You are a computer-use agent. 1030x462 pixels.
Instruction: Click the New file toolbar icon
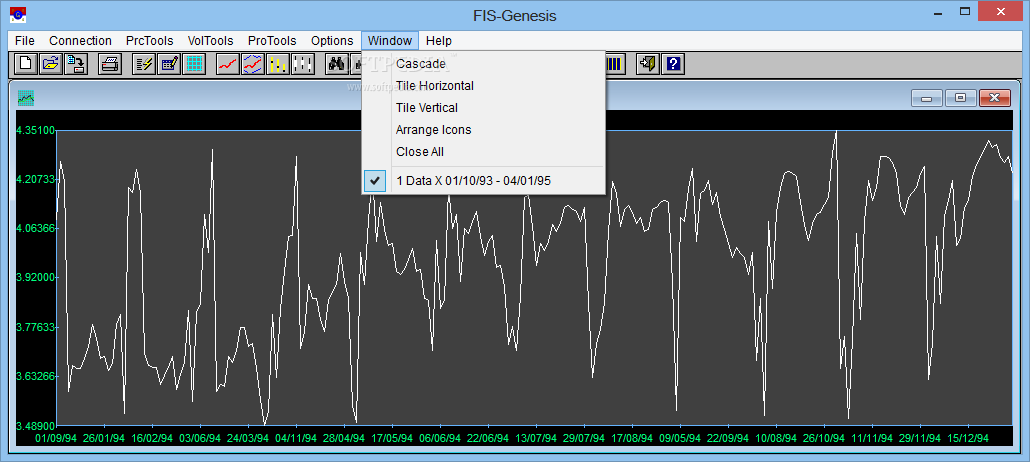point(26,64)
